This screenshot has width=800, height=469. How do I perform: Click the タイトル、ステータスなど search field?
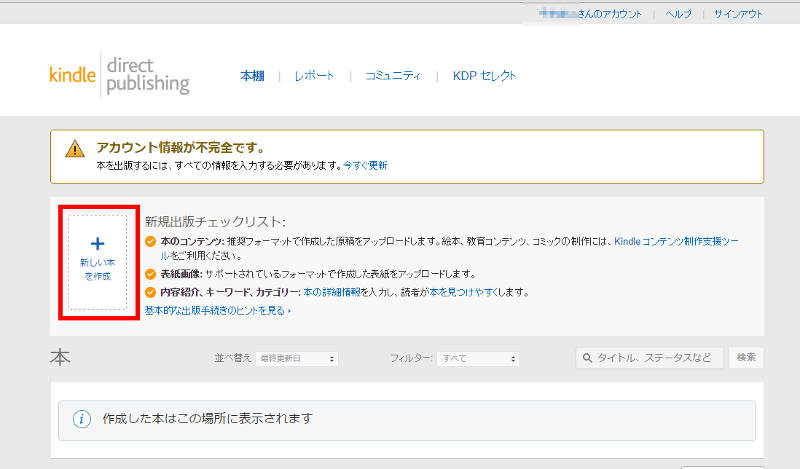(649, 358)
